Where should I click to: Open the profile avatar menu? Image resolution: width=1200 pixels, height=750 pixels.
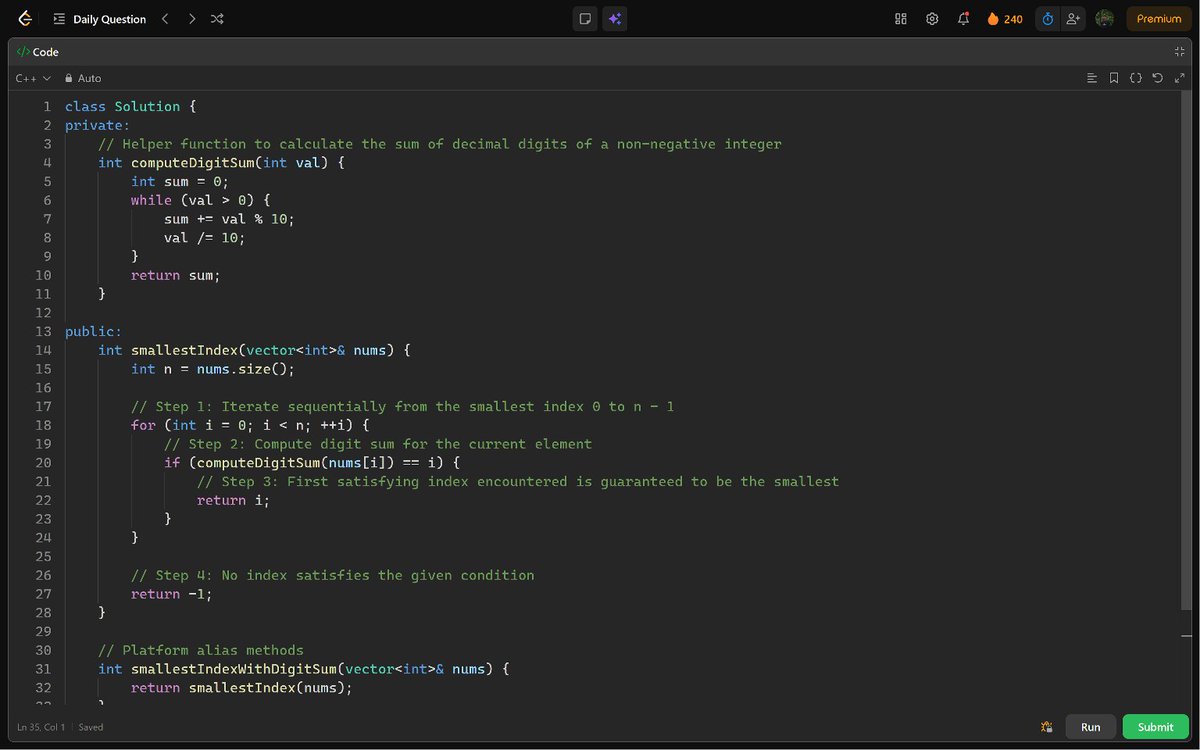point(1105,19)
